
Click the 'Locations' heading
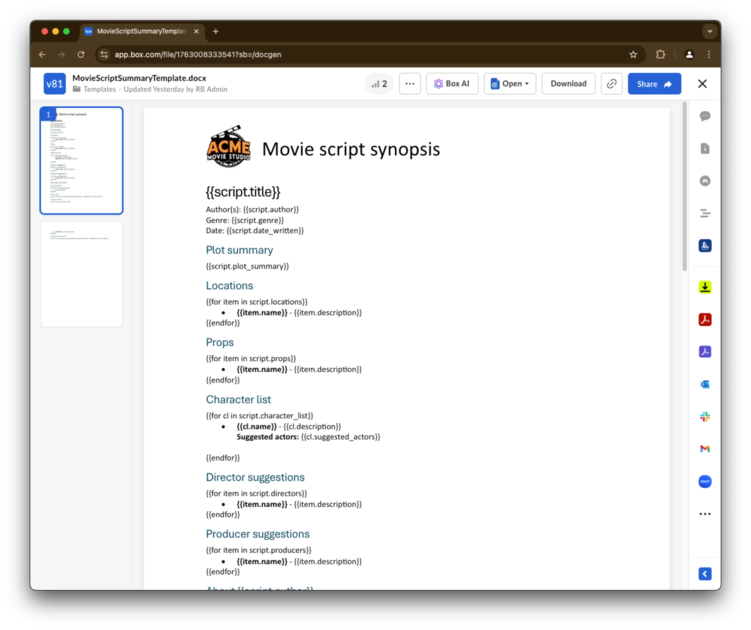(x=229, y=286)
